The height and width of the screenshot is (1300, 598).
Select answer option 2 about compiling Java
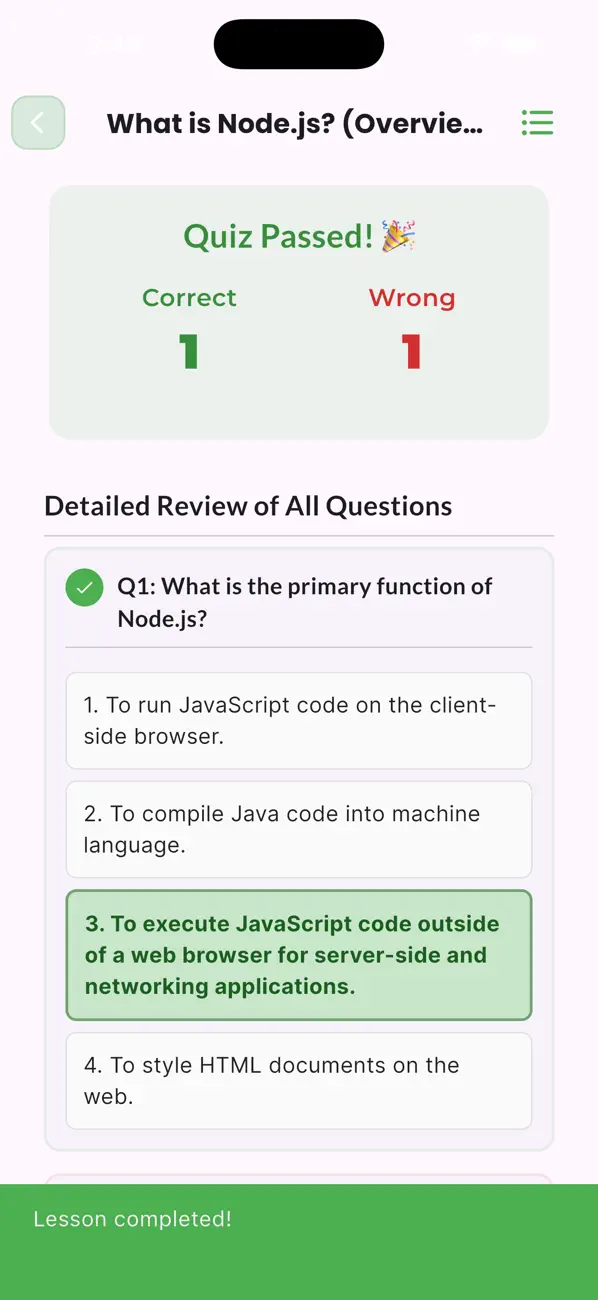(298, 830)
